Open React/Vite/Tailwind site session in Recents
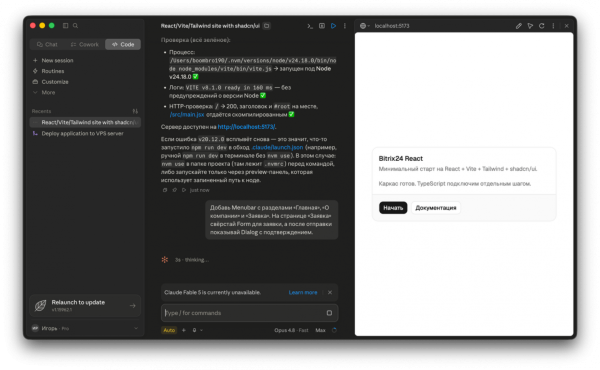This screenshot has height=370, width=600. (x=85, y=122)
